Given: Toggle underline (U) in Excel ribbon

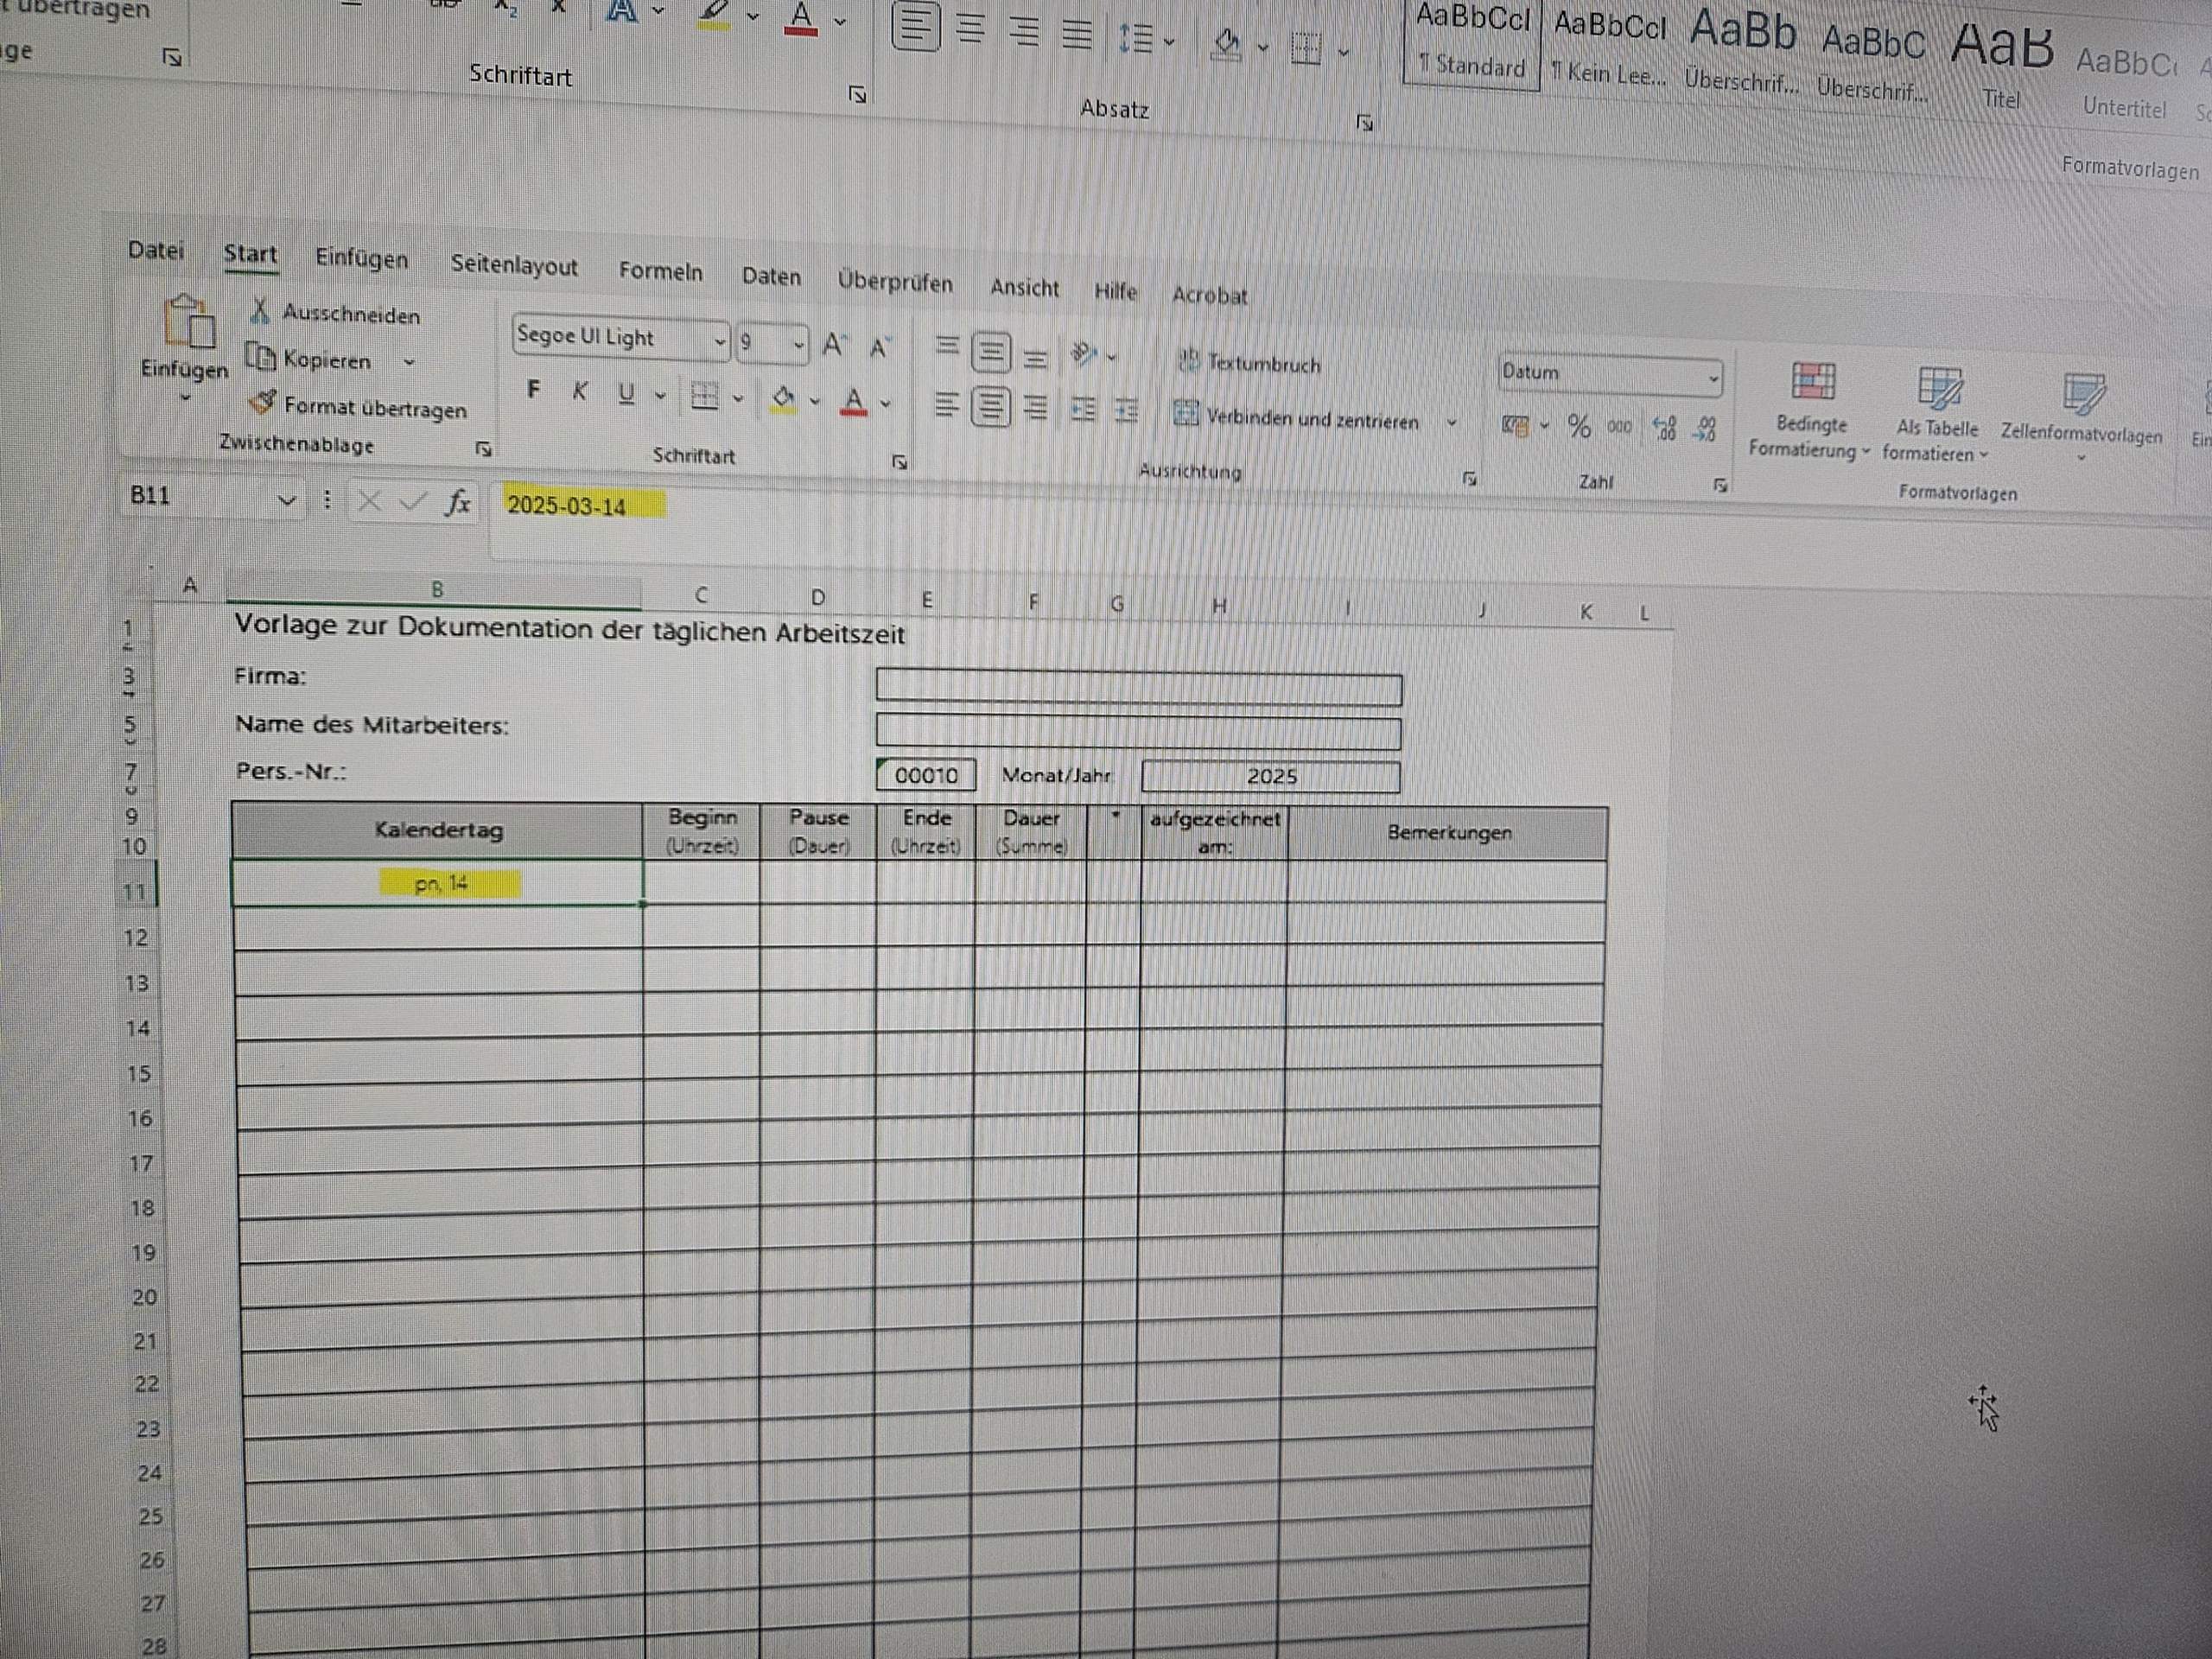Looking at the screenshot, I should click(626, 394).
